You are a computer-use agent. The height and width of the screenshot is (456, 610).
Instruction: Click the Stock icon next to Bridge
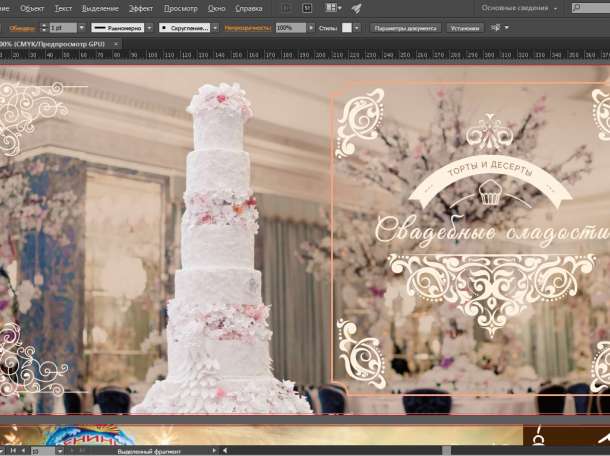click(306, 8)
